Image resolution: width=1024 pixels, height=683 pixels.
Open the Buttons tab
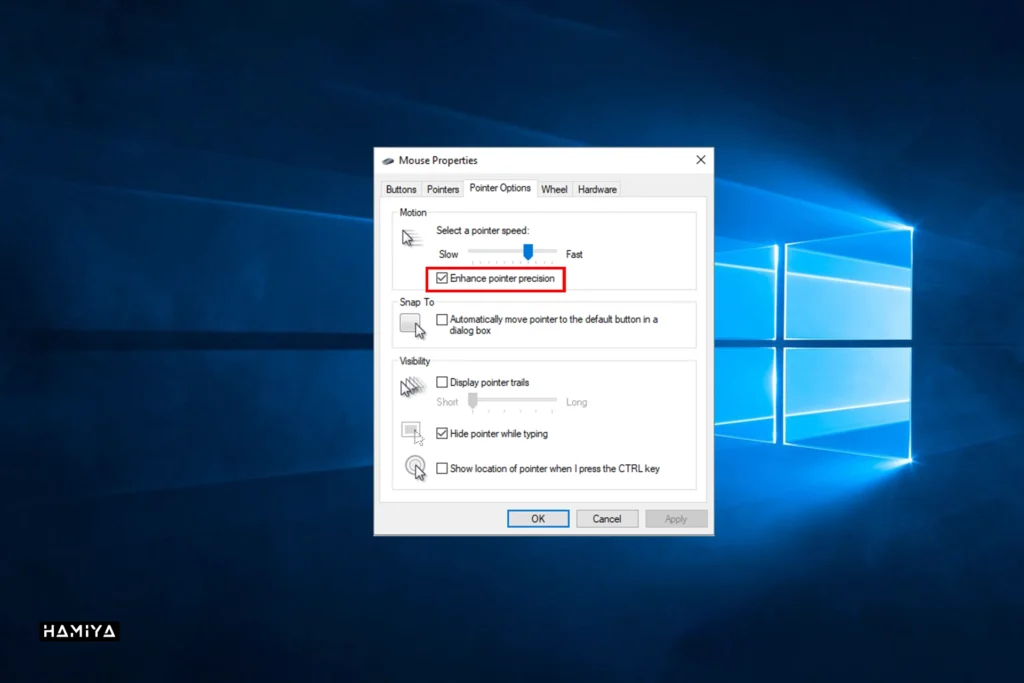click(401, 189)
